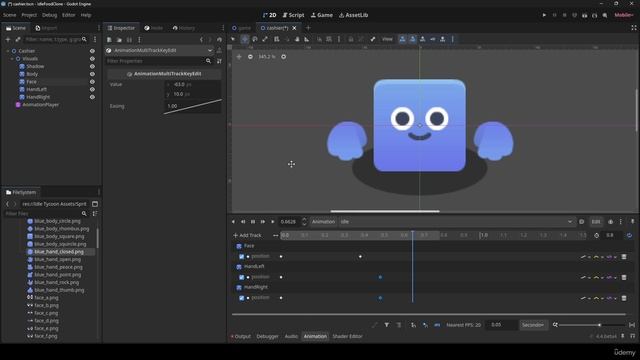Zoom in the viewport with plus icon
640x360 pixels.
[x=283, y=57]
